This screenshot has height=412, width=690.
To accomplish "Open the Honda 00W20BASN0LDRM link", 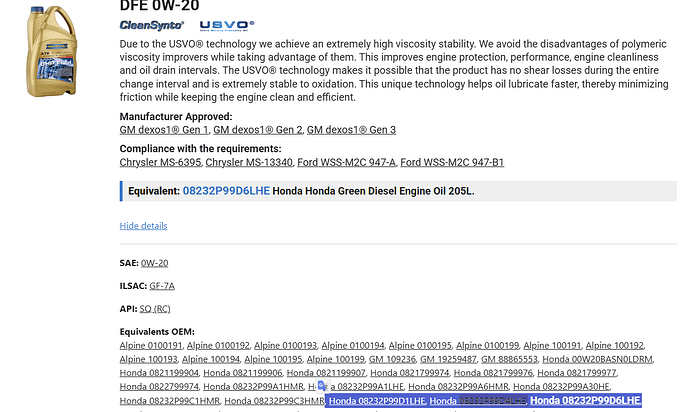I will point(597,359).
